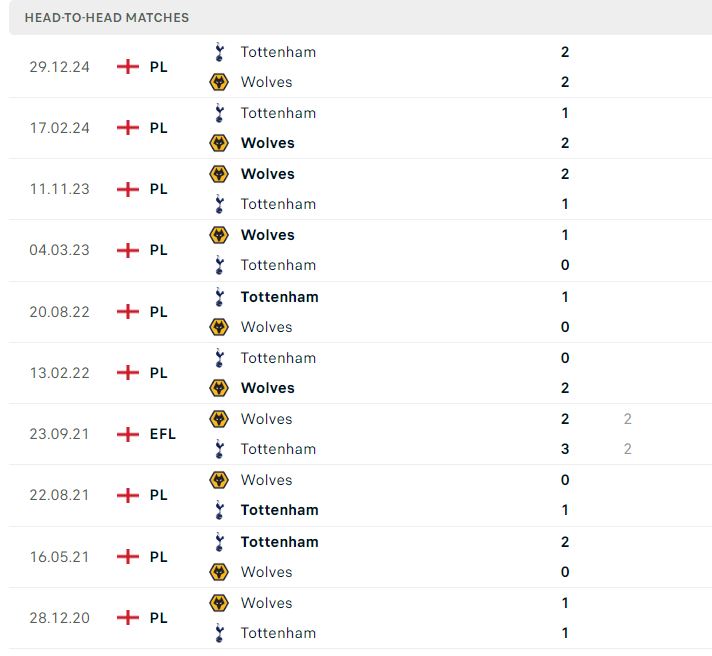
Task: Select the 22.08.21 match date
Action: (x=59, y=495)
